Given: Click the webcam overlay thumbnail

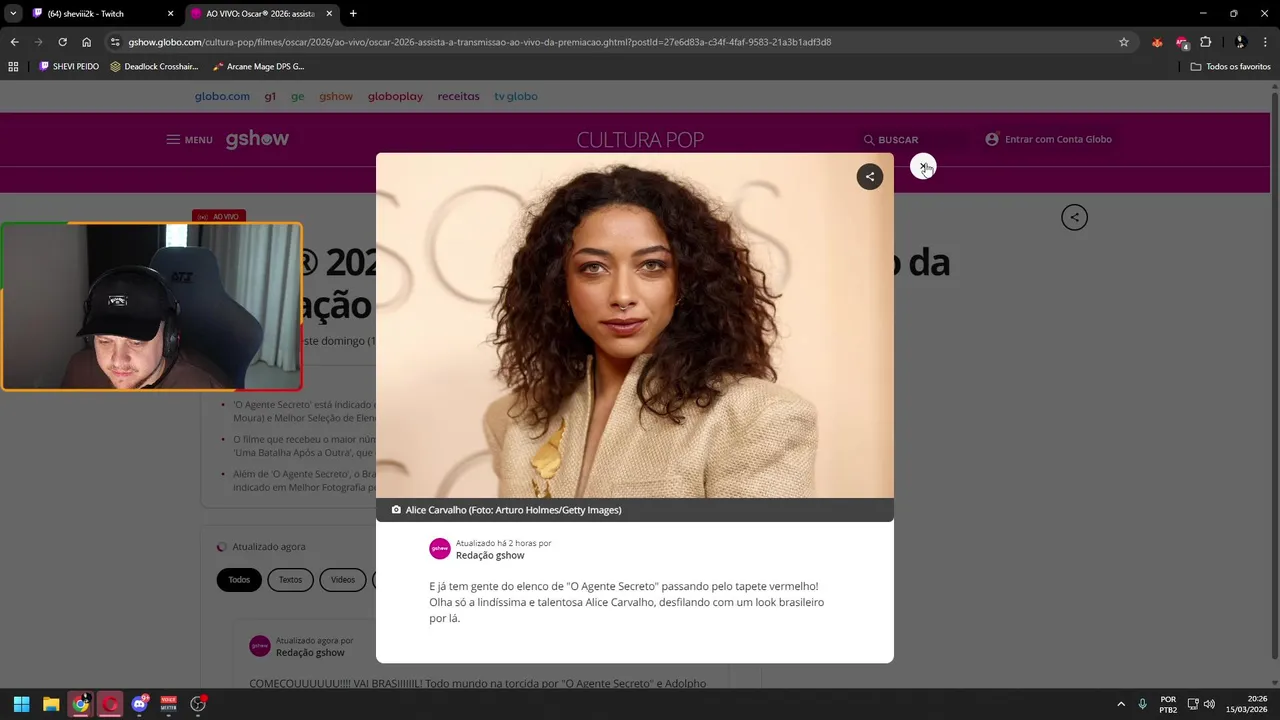Looking at the screenshot, I should click(151, 306).
